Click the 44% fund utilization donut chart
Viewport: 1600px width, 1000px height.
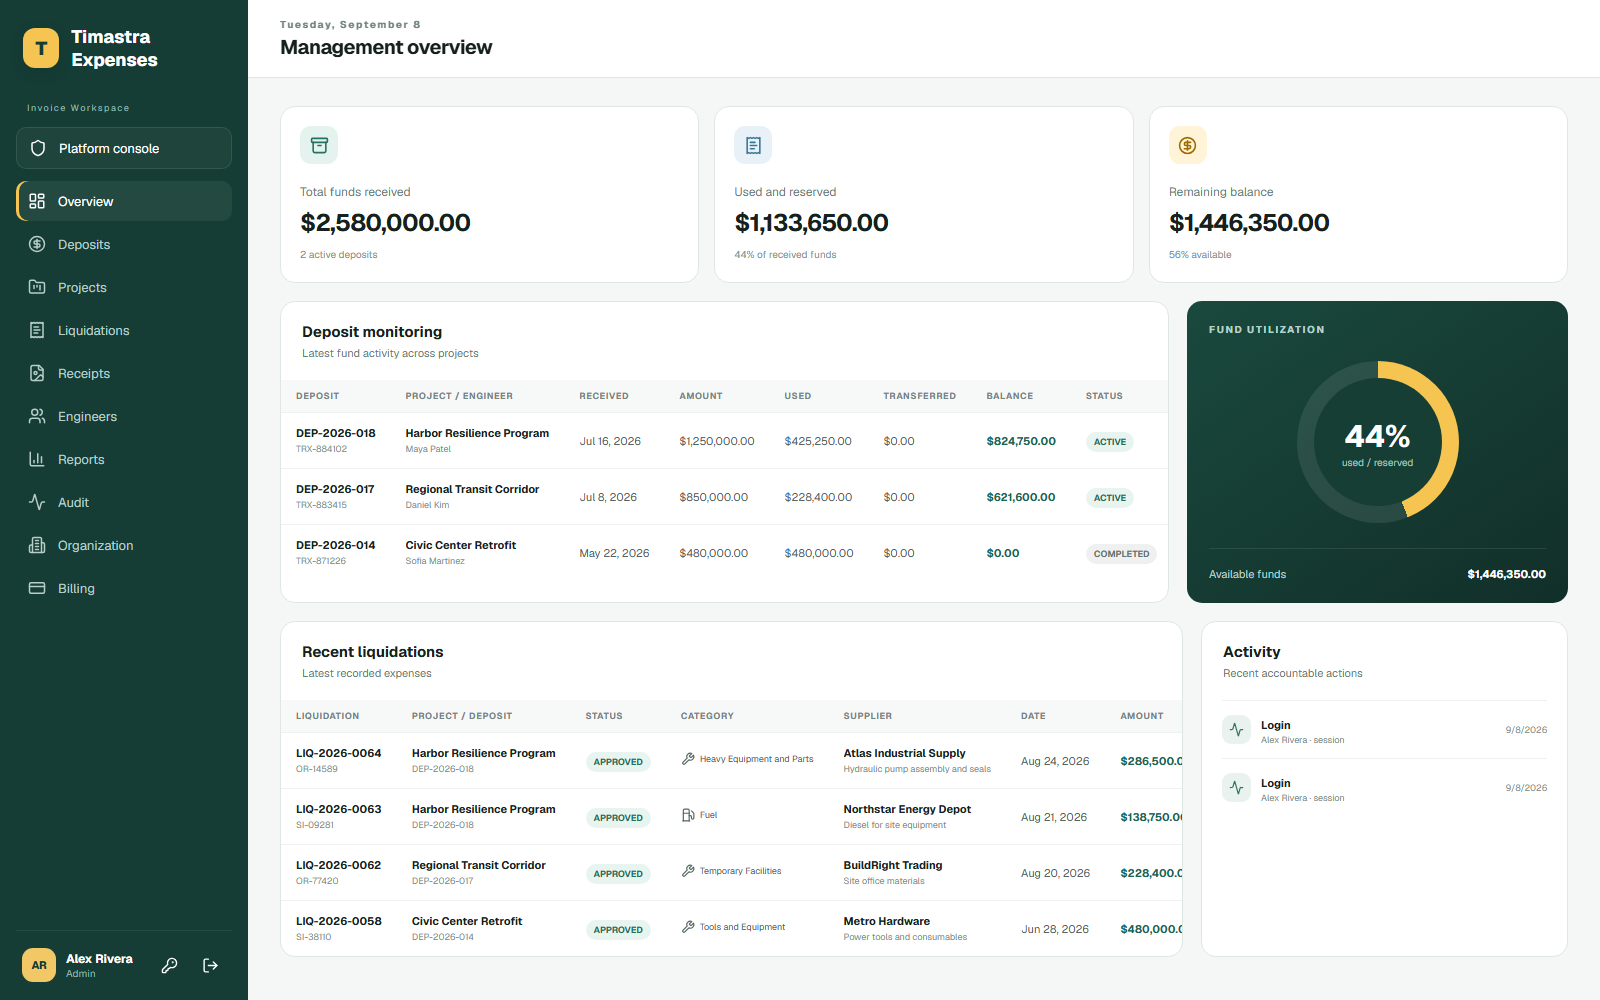point(1377,442)
